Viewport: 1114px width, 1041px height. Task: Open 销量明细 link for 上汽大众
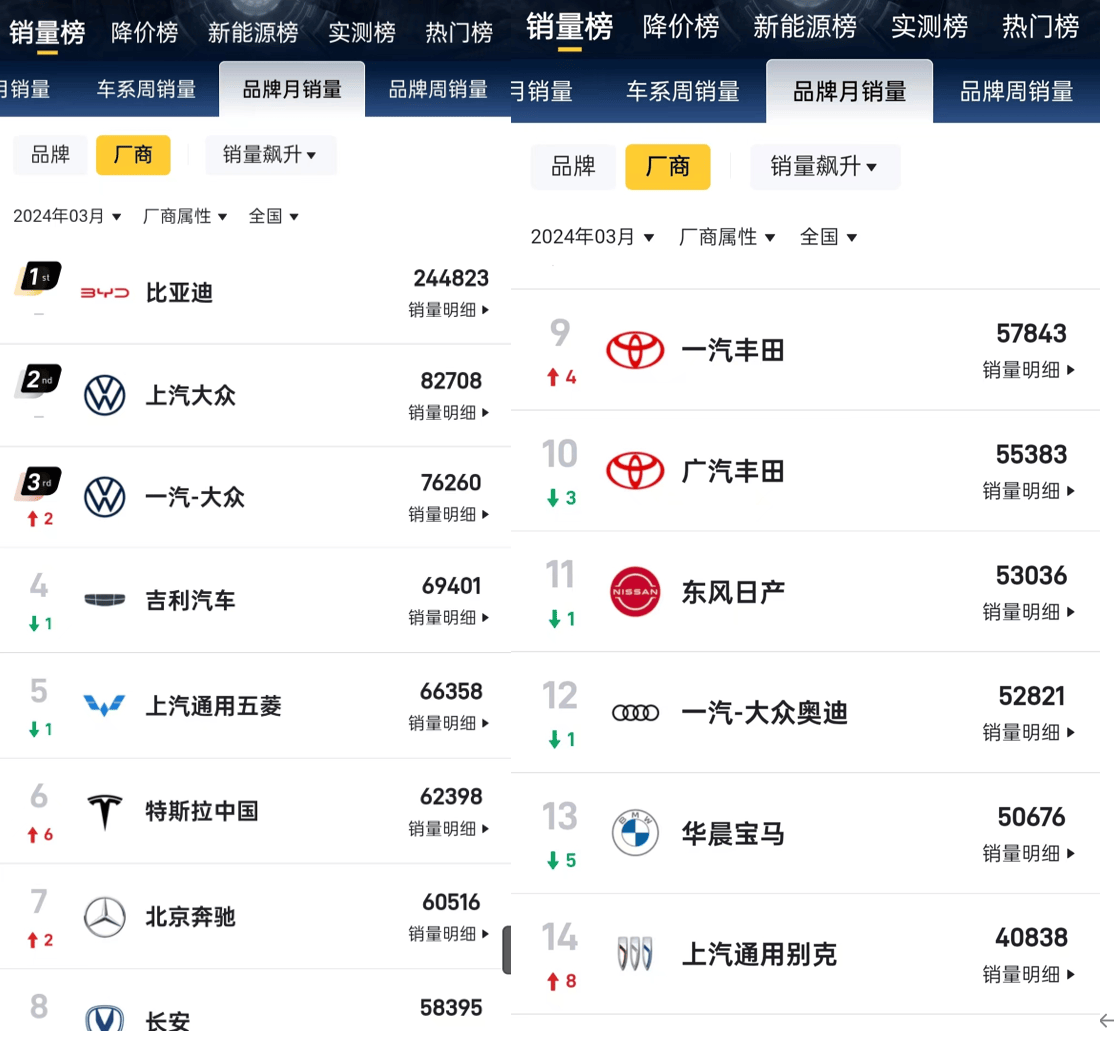pyautogui.click(x=449, y=412)
